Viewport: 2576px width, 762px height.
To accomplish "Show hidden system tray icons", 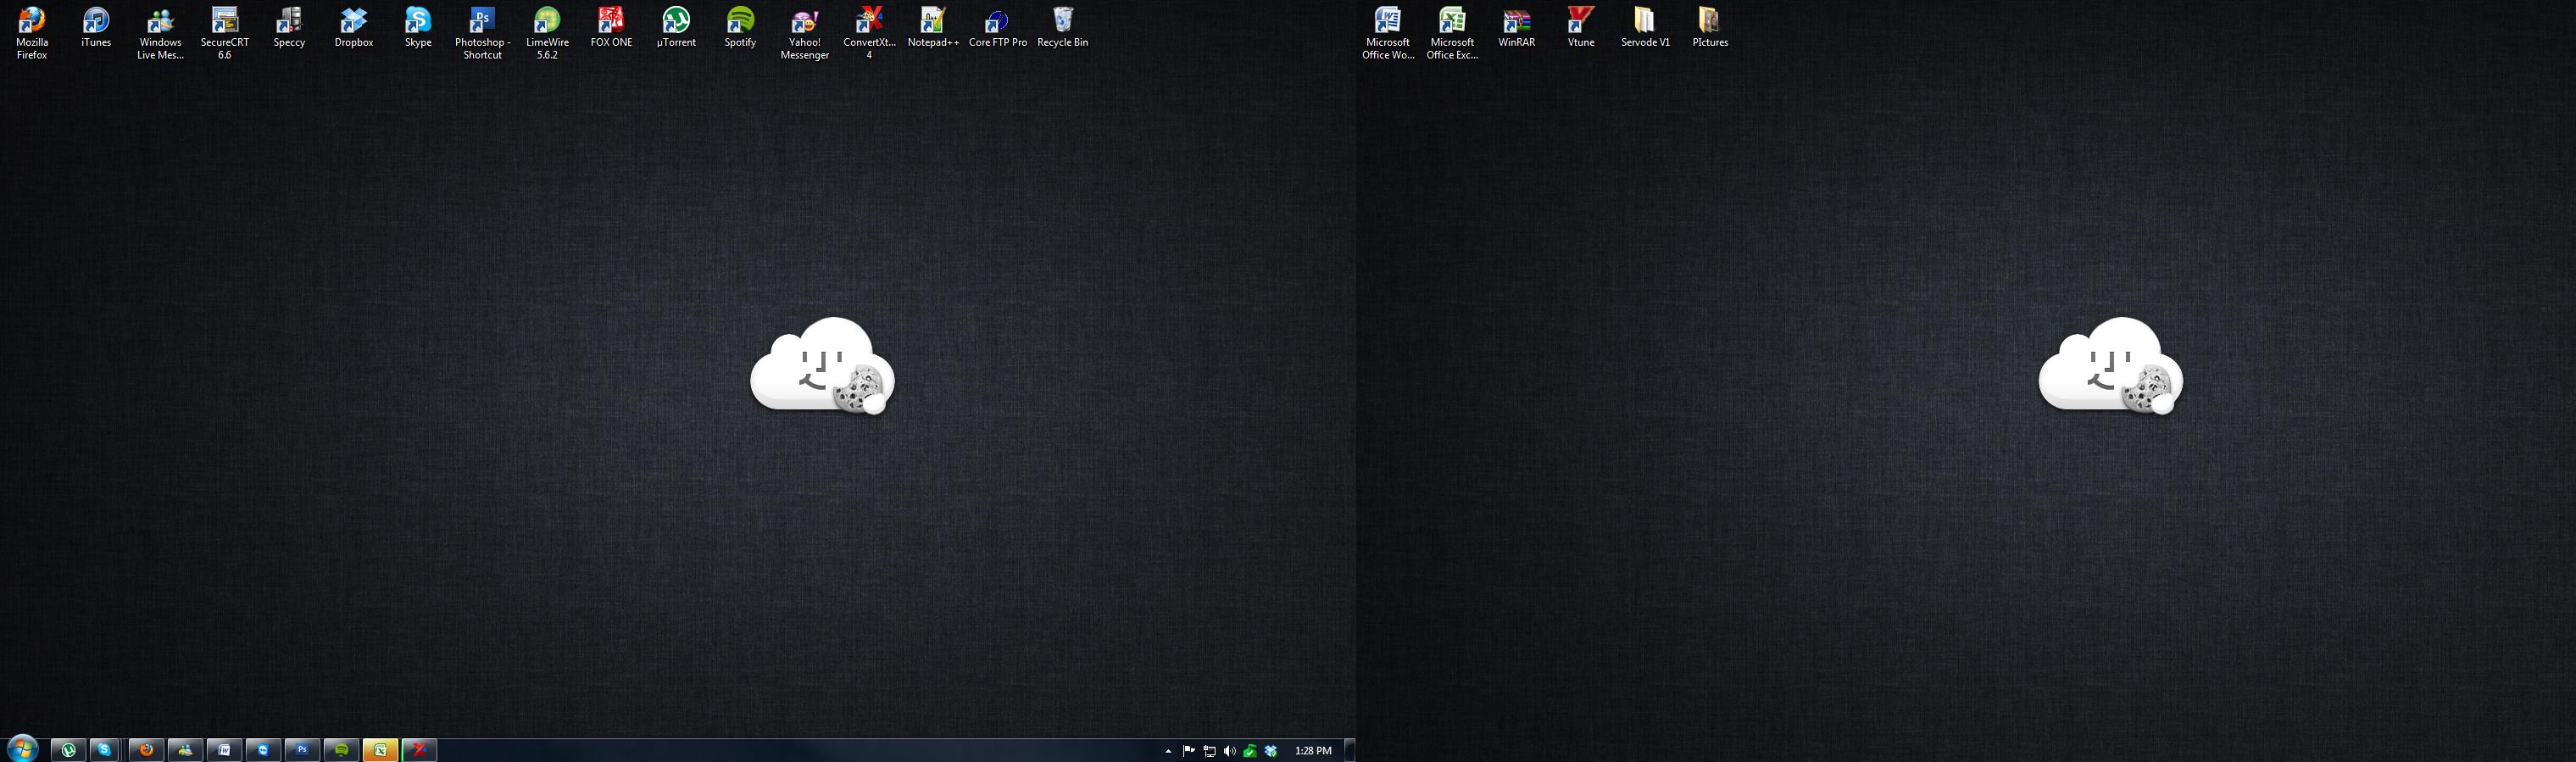I will 1168,751.
